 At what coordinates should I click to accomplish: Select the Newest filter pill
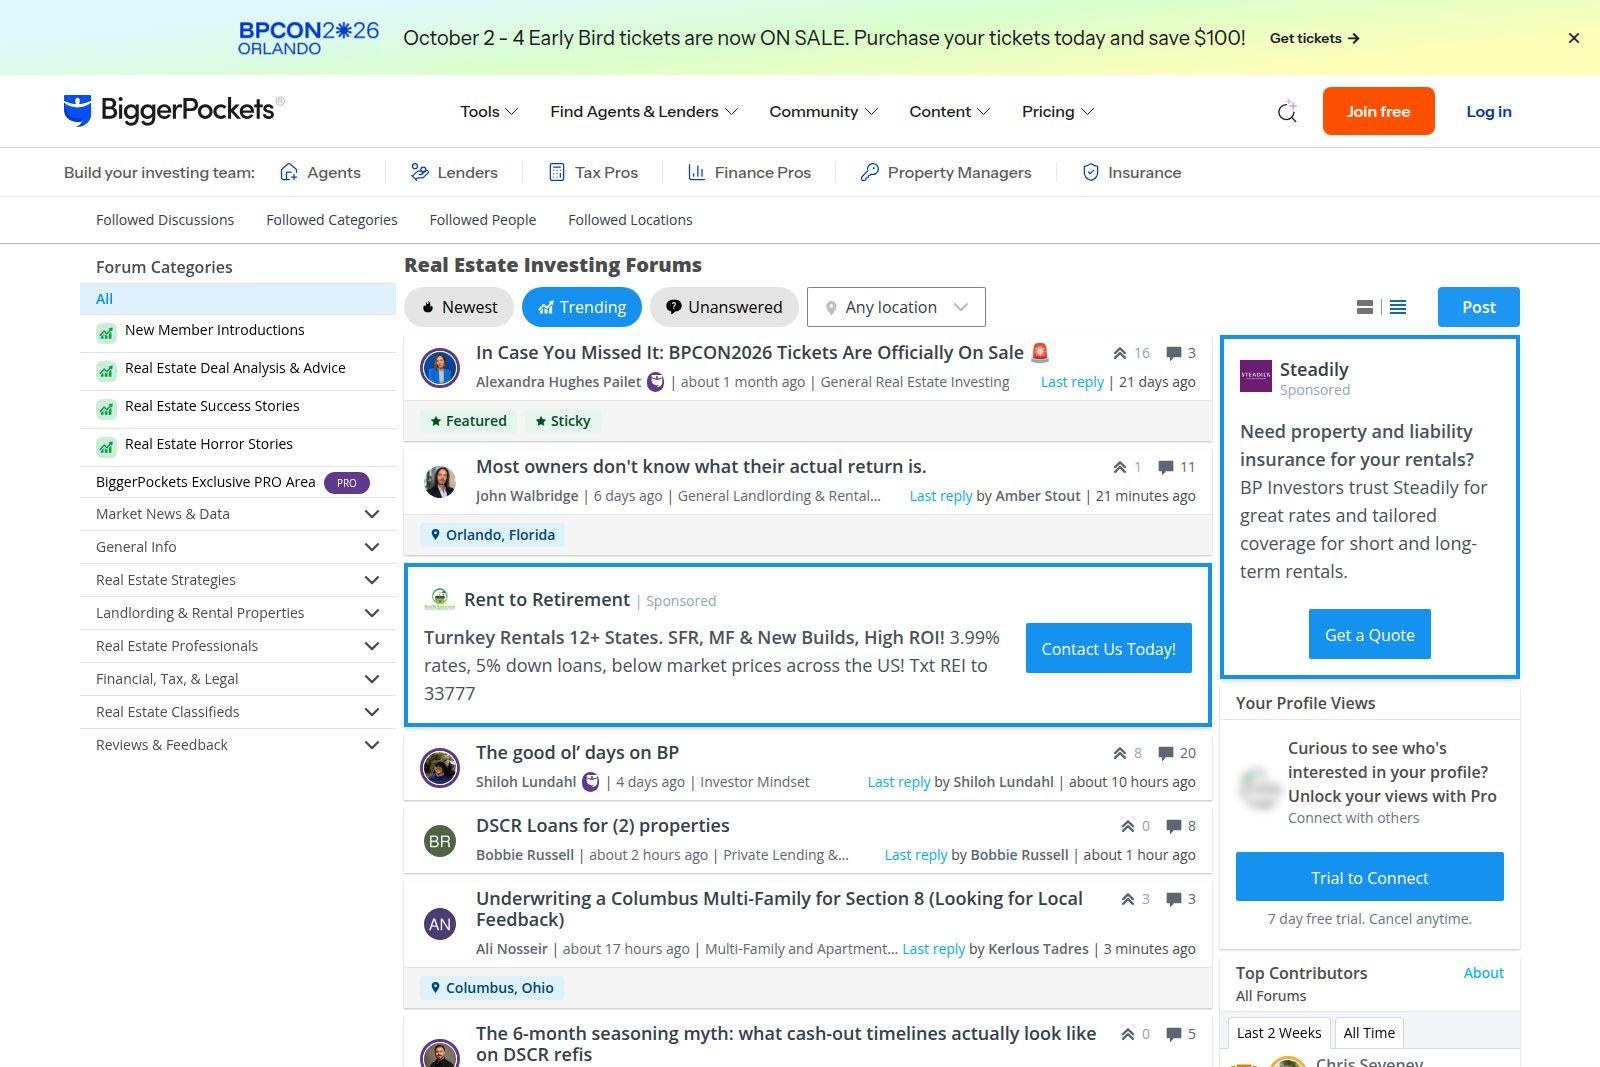click(459, 307)
